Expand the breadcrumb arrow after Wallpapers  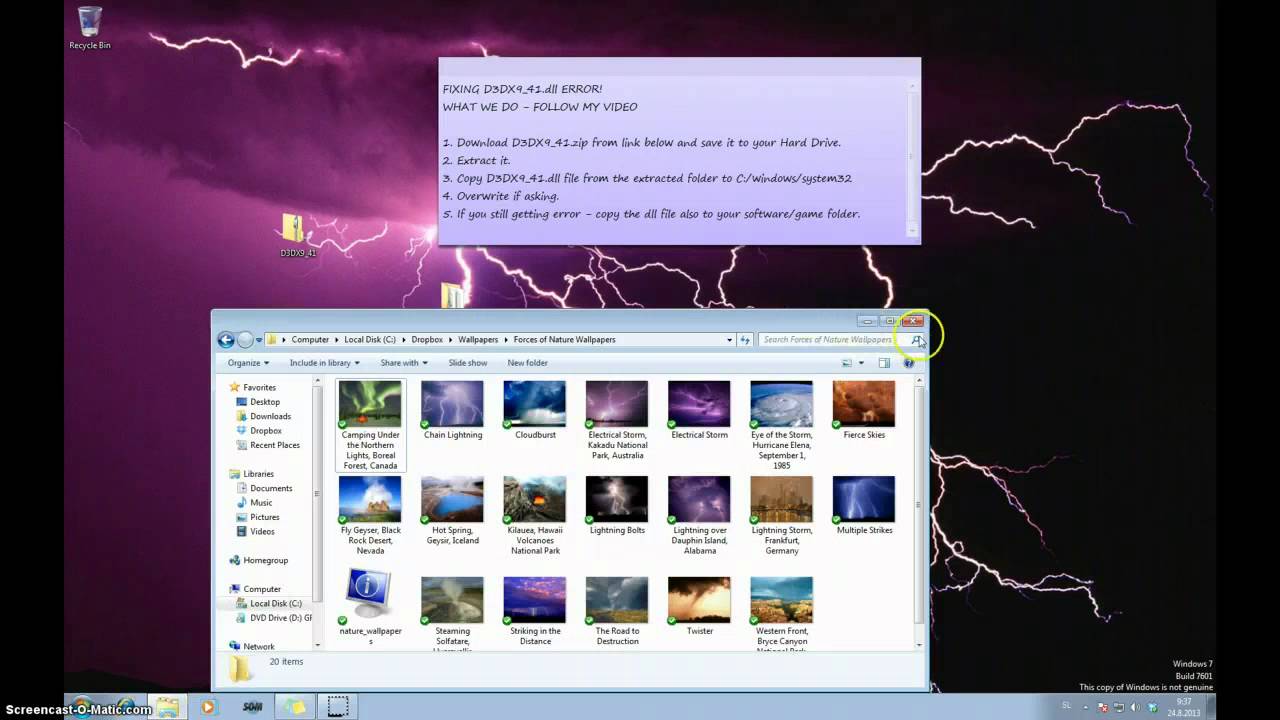coord(506,340)
